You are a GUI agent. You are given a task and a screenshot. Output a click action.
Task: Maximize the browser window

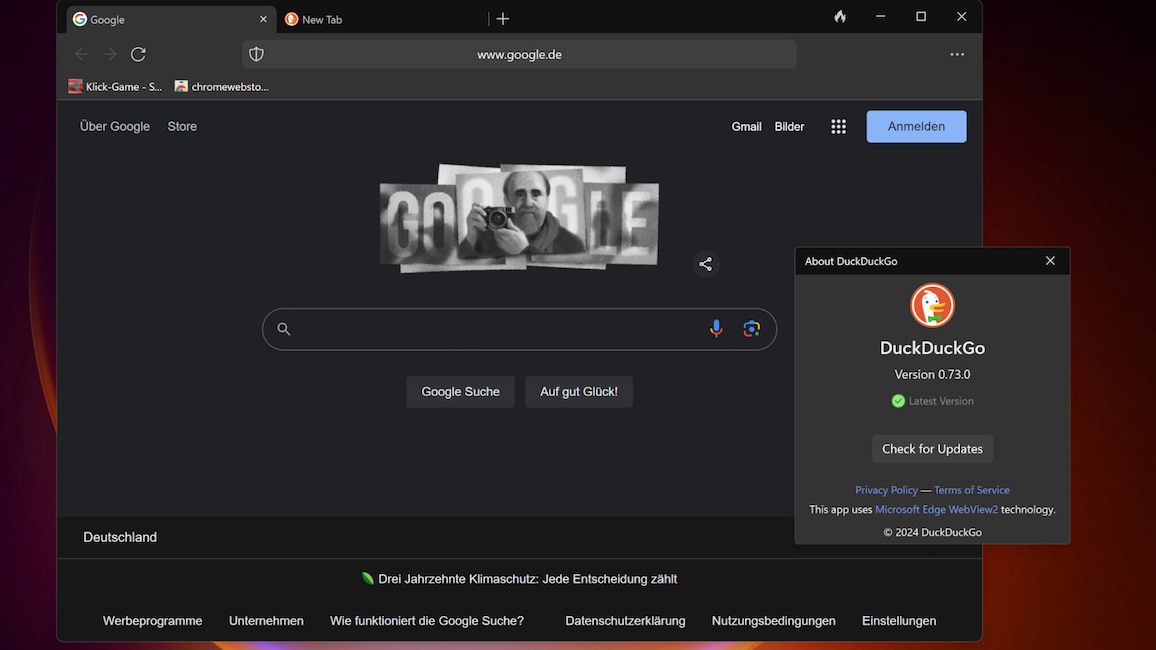point(921,16)
